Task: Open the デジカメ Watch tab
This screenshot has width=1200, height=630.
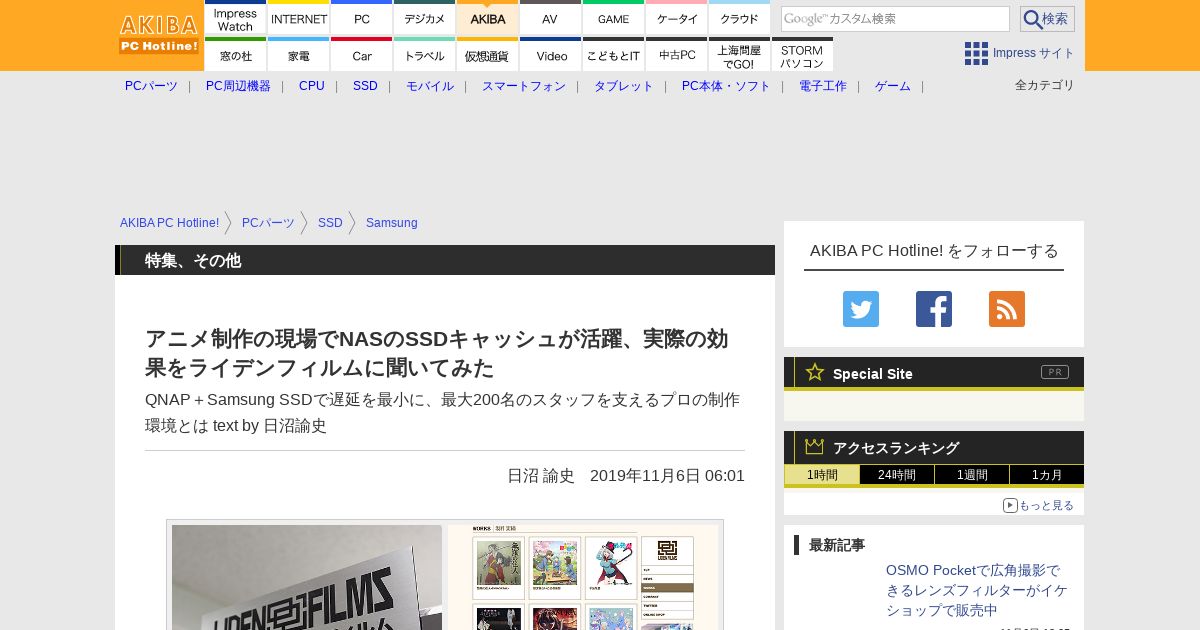Action: click(x=424, y=18)
